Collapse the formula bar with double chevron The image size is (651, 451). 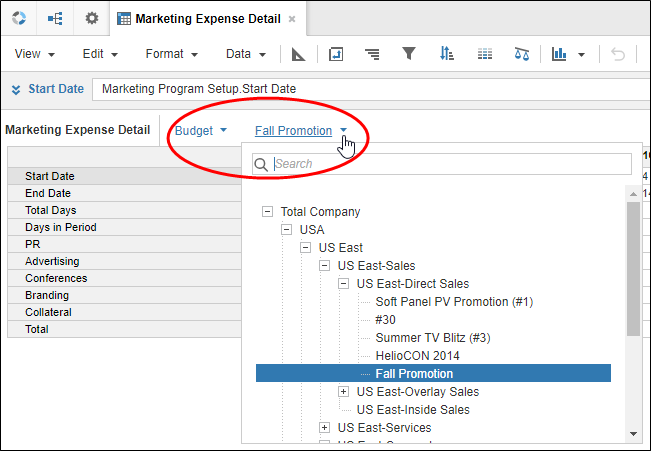(x=16, y=90)
